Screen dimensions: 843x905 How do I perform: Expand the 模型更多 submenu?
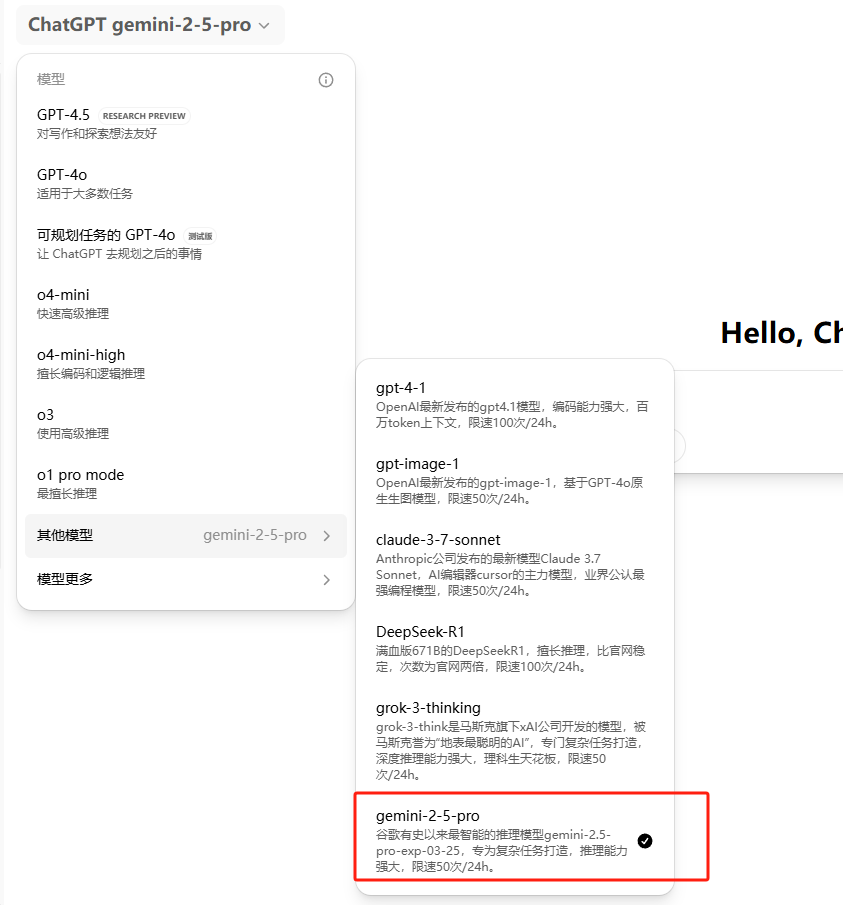(x=186, y=579)
